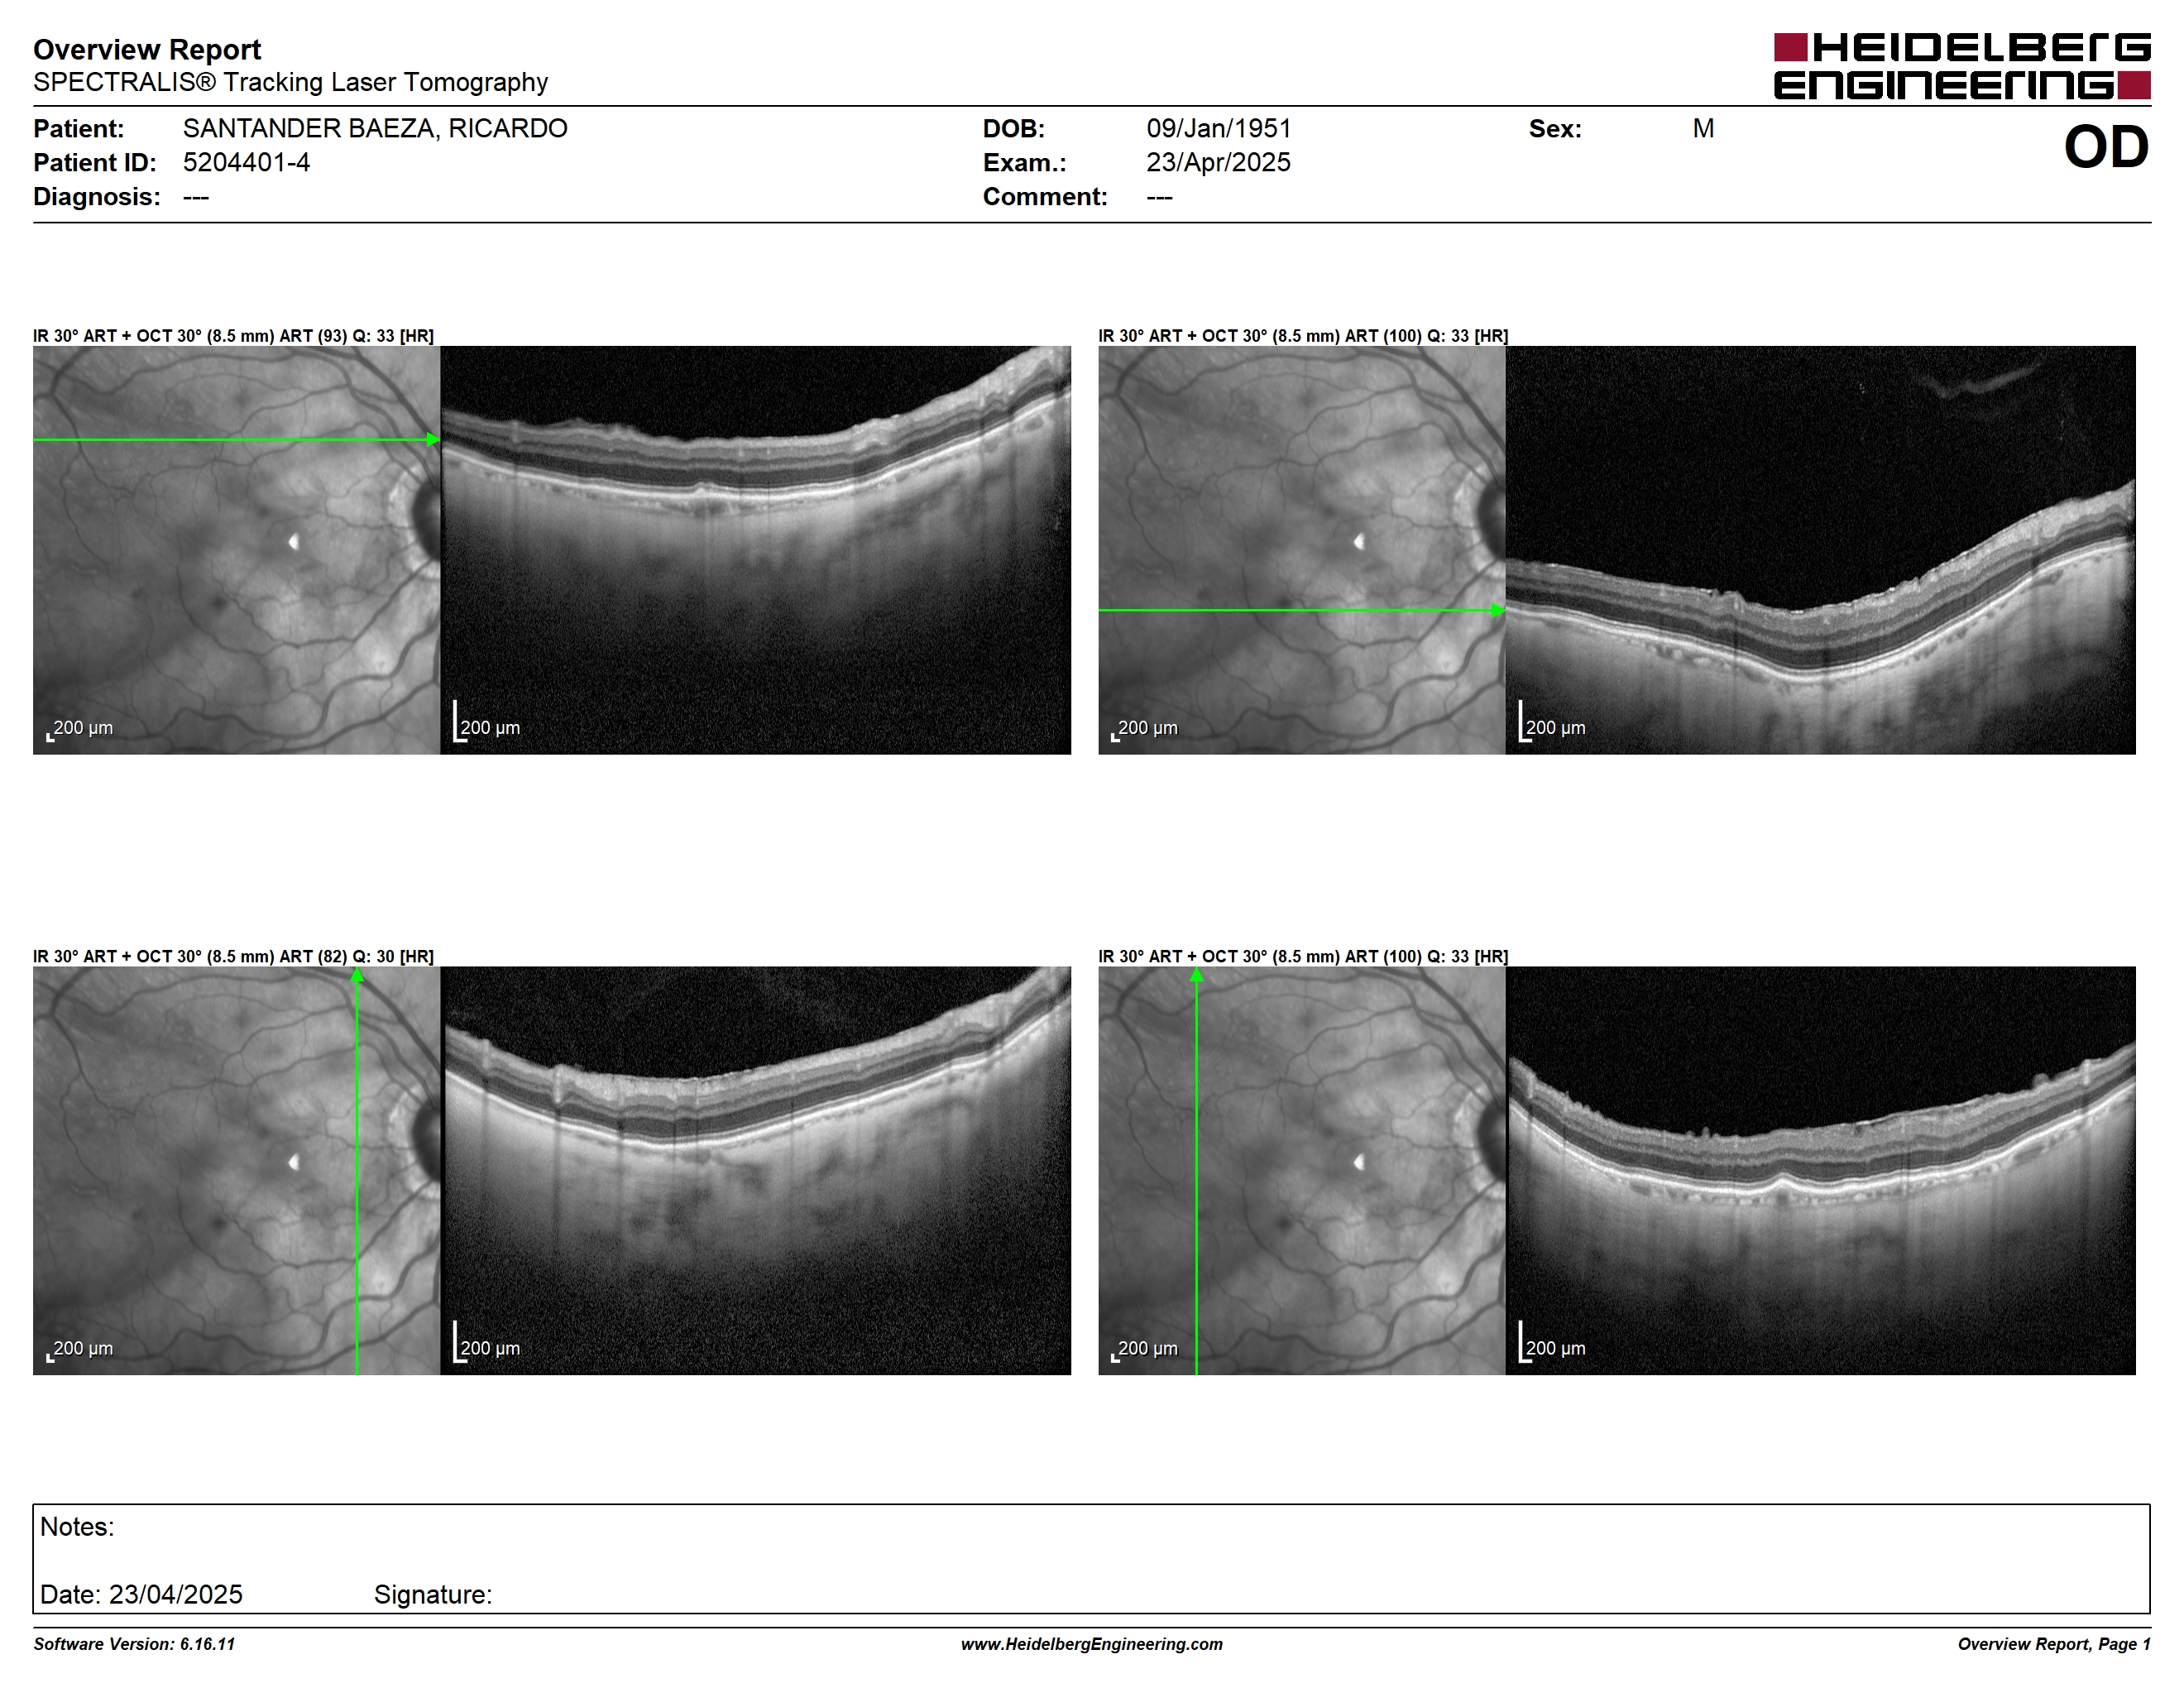Click the date of birth 09/Jan/1951
Screen dimensions: 2184x1688
pyautogui.click(x=1218, y=129)
